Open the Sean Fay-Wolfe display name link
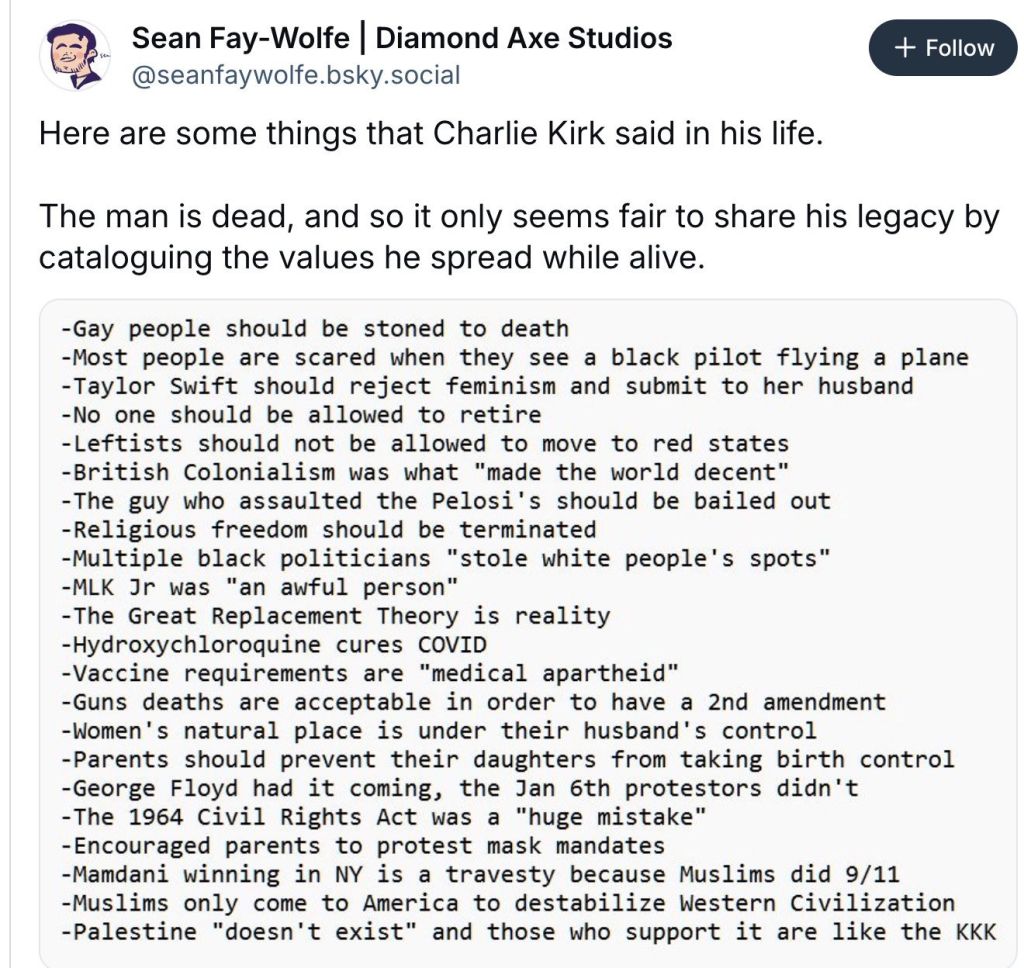 (240, 39)
